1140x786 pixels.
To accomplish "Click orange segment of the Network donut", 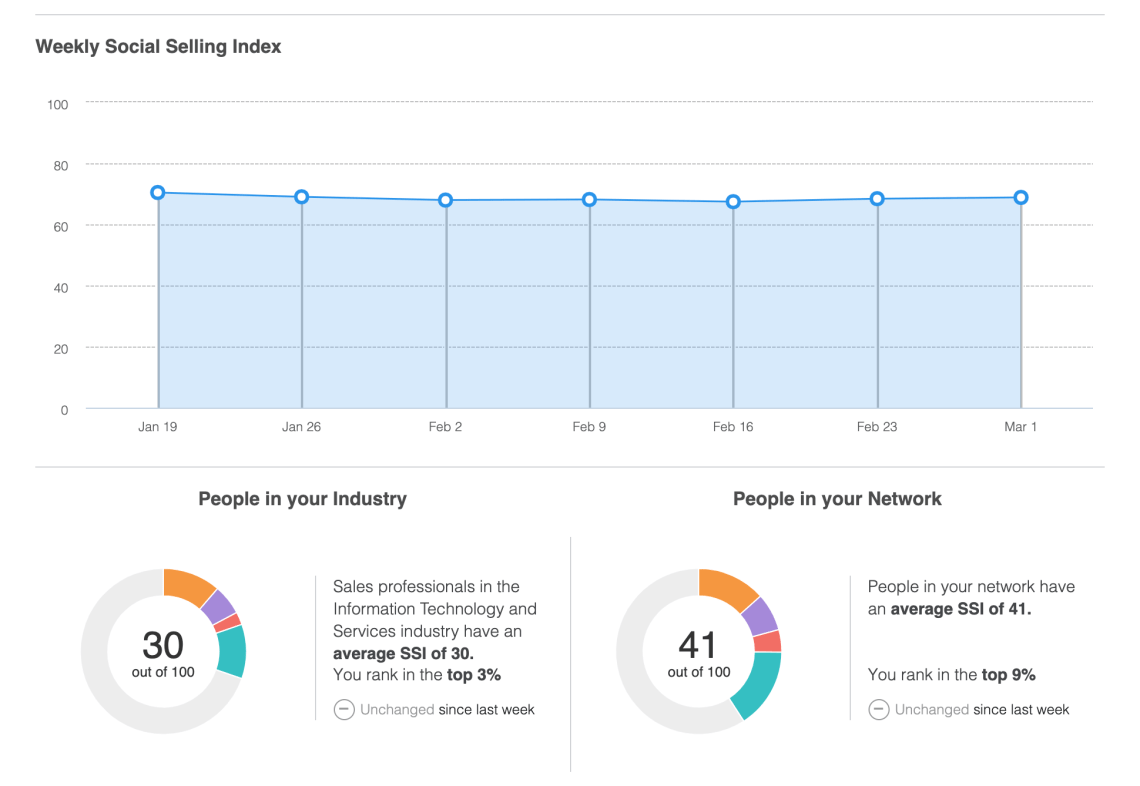I will tap(726, 586).
